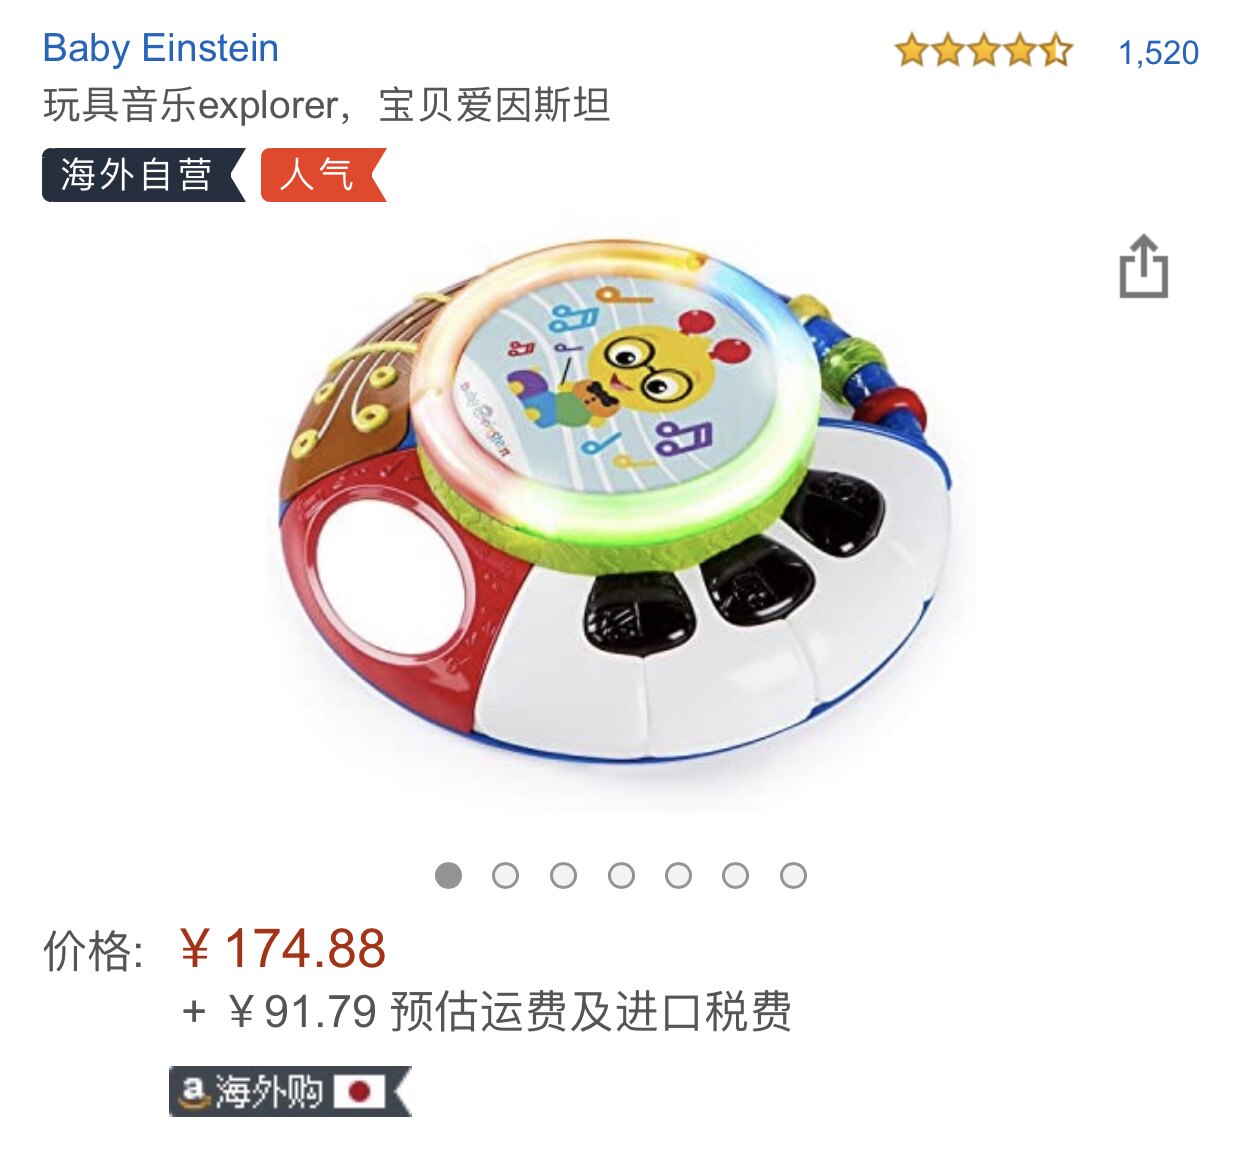Select the fifth image carousel dot
1242x1159 pixels.
coord(679,876)
